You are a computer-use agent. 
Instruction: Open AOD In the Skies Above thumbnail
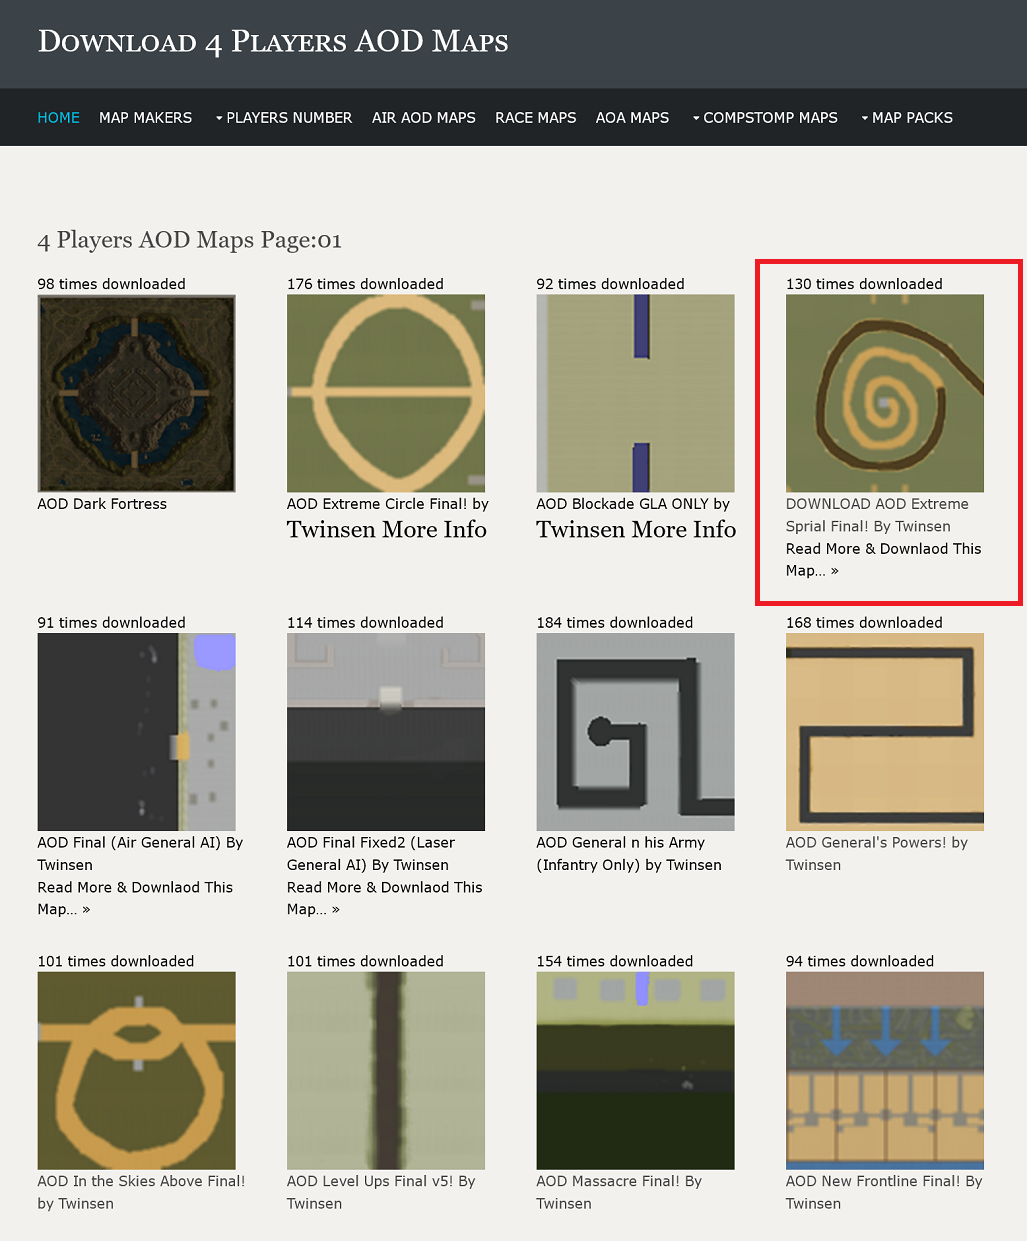point(136,1070)
